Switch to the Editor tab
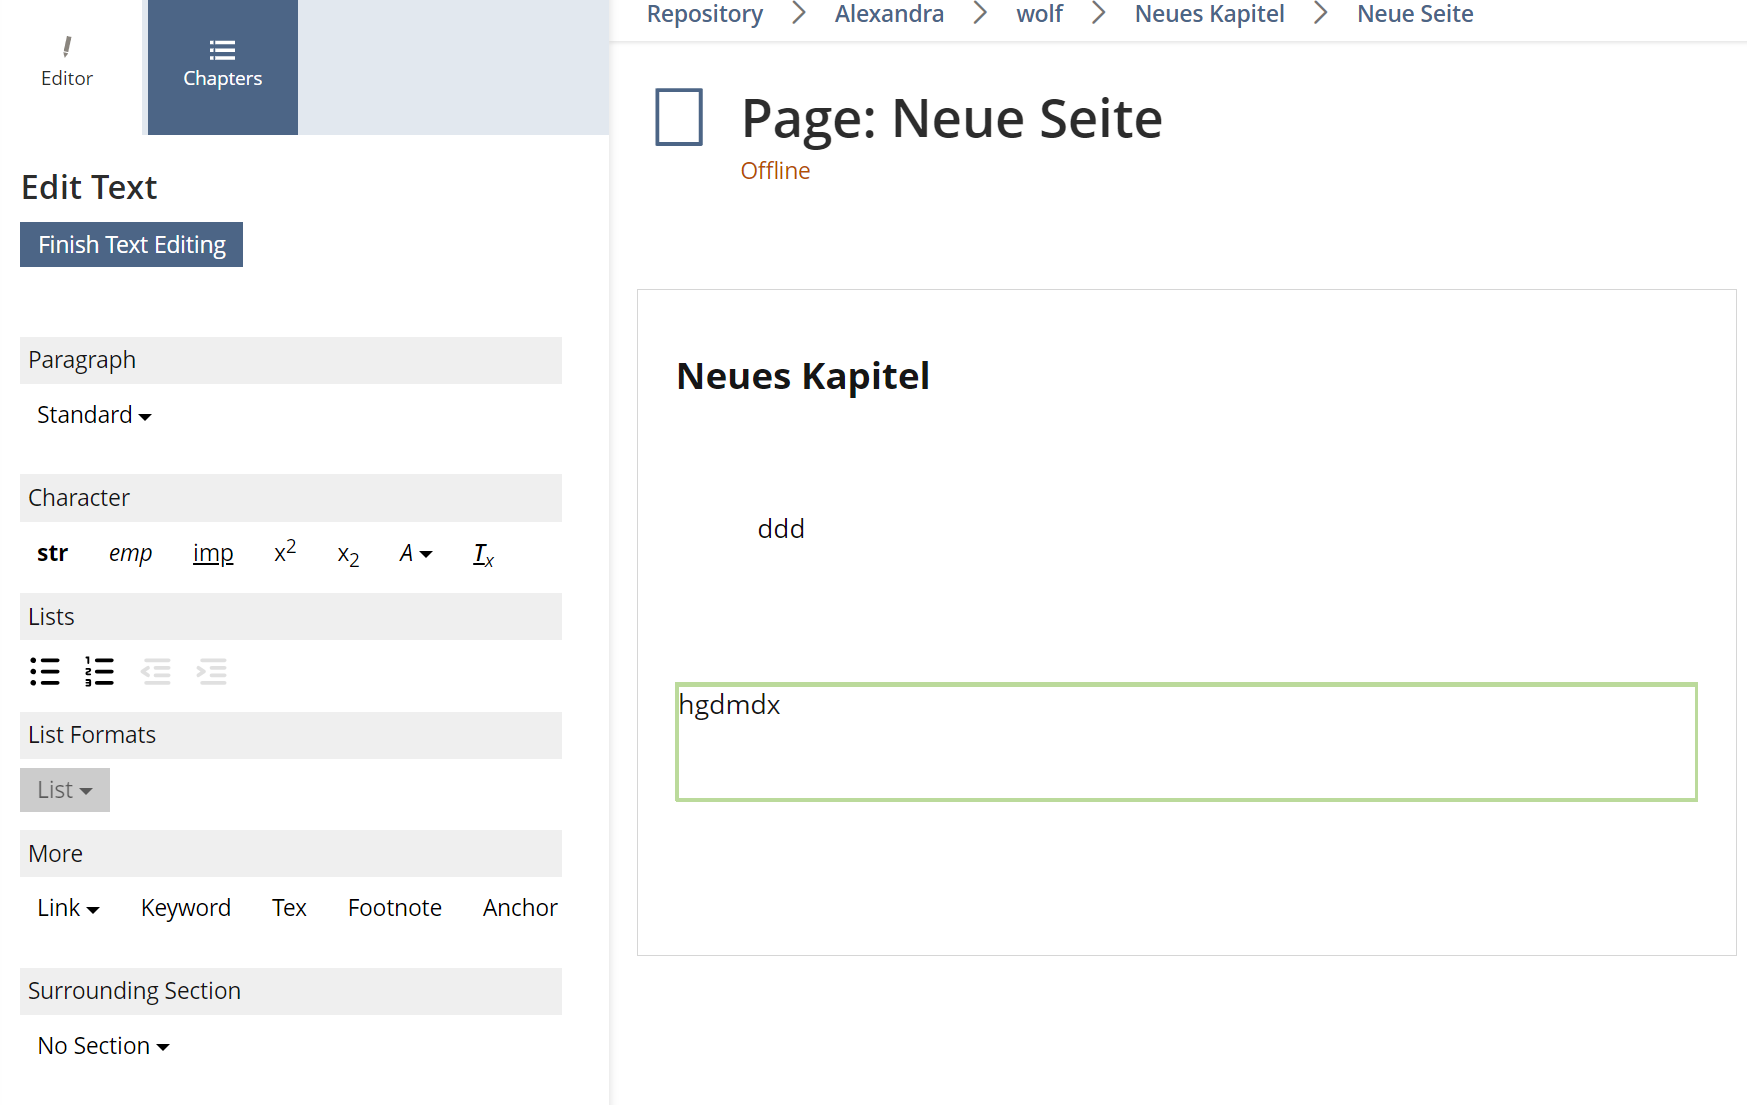 coord(67,66)
